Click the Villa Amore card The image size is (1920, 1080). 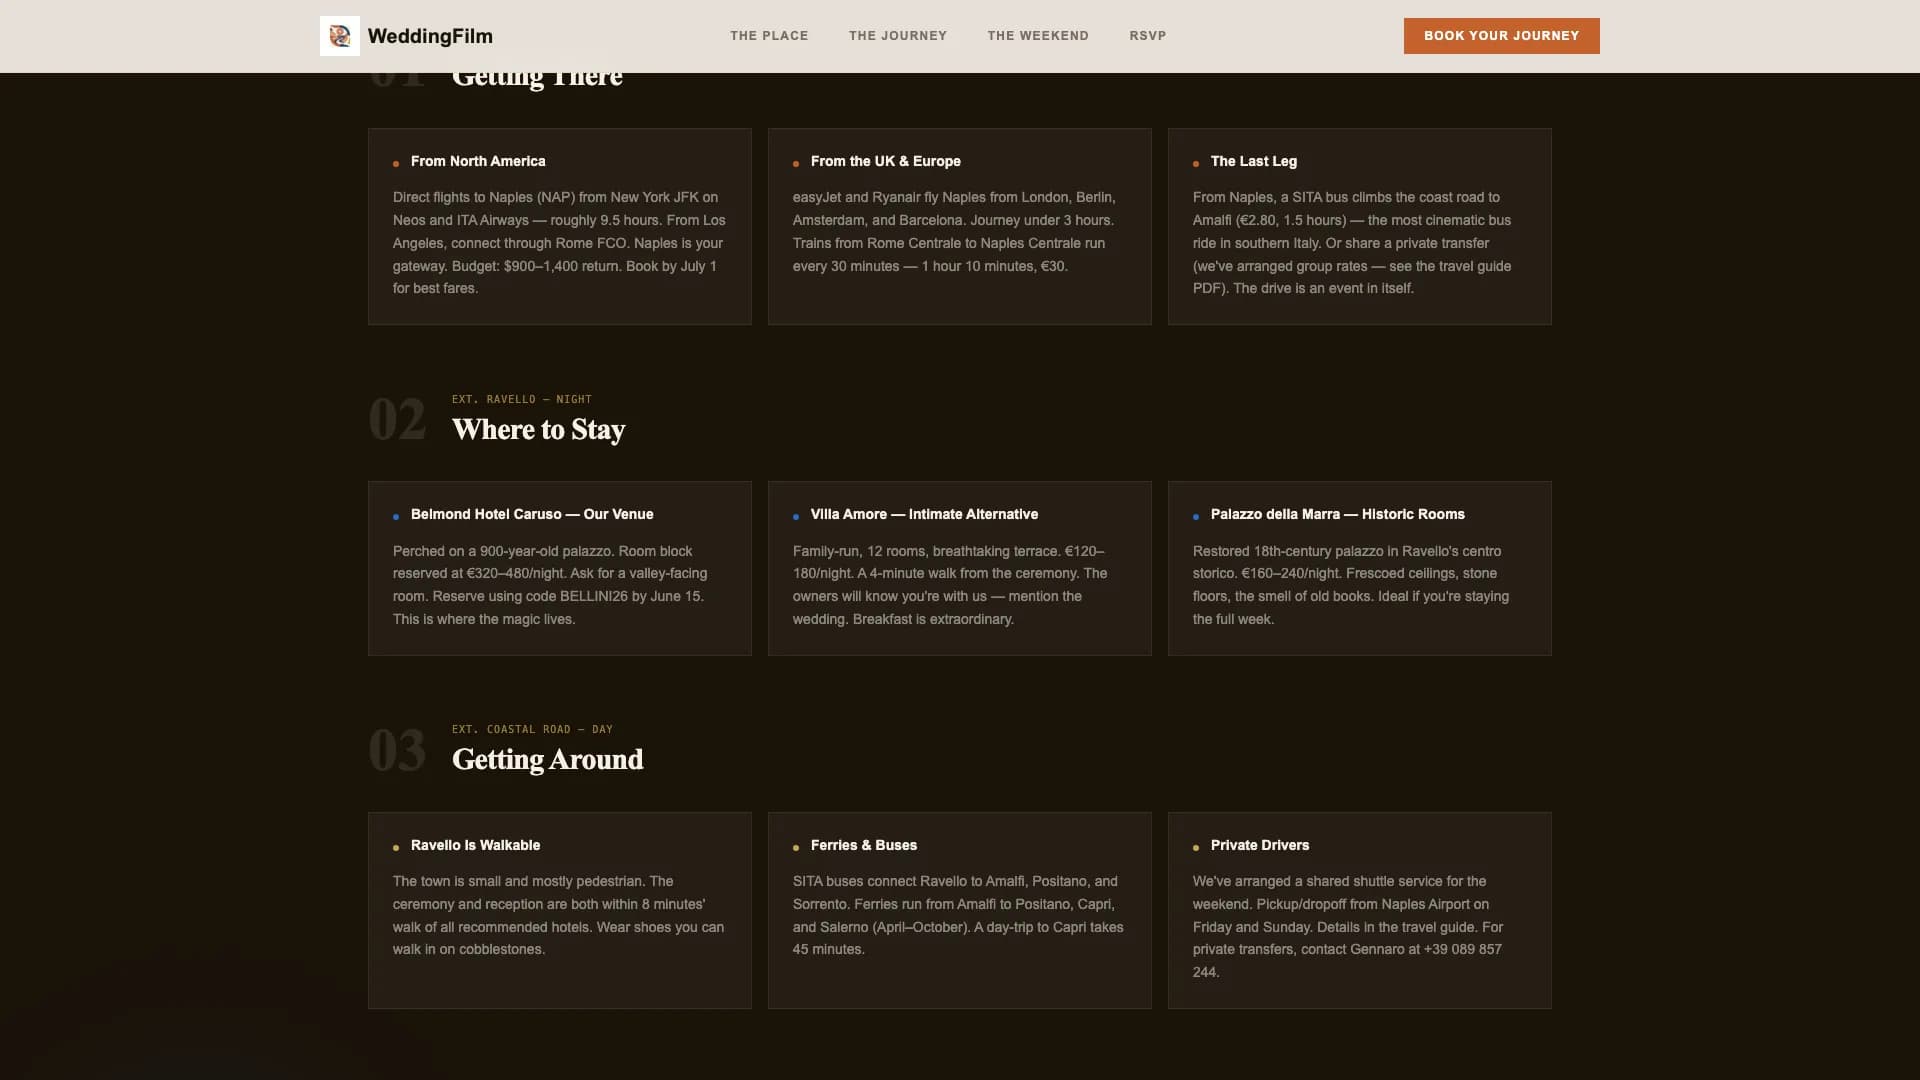(959, 568)
